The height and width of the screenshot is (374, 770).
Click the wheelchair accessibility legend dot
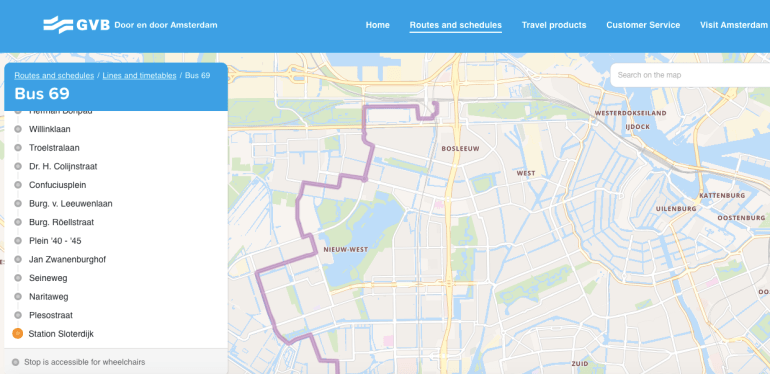coord(15,362)
